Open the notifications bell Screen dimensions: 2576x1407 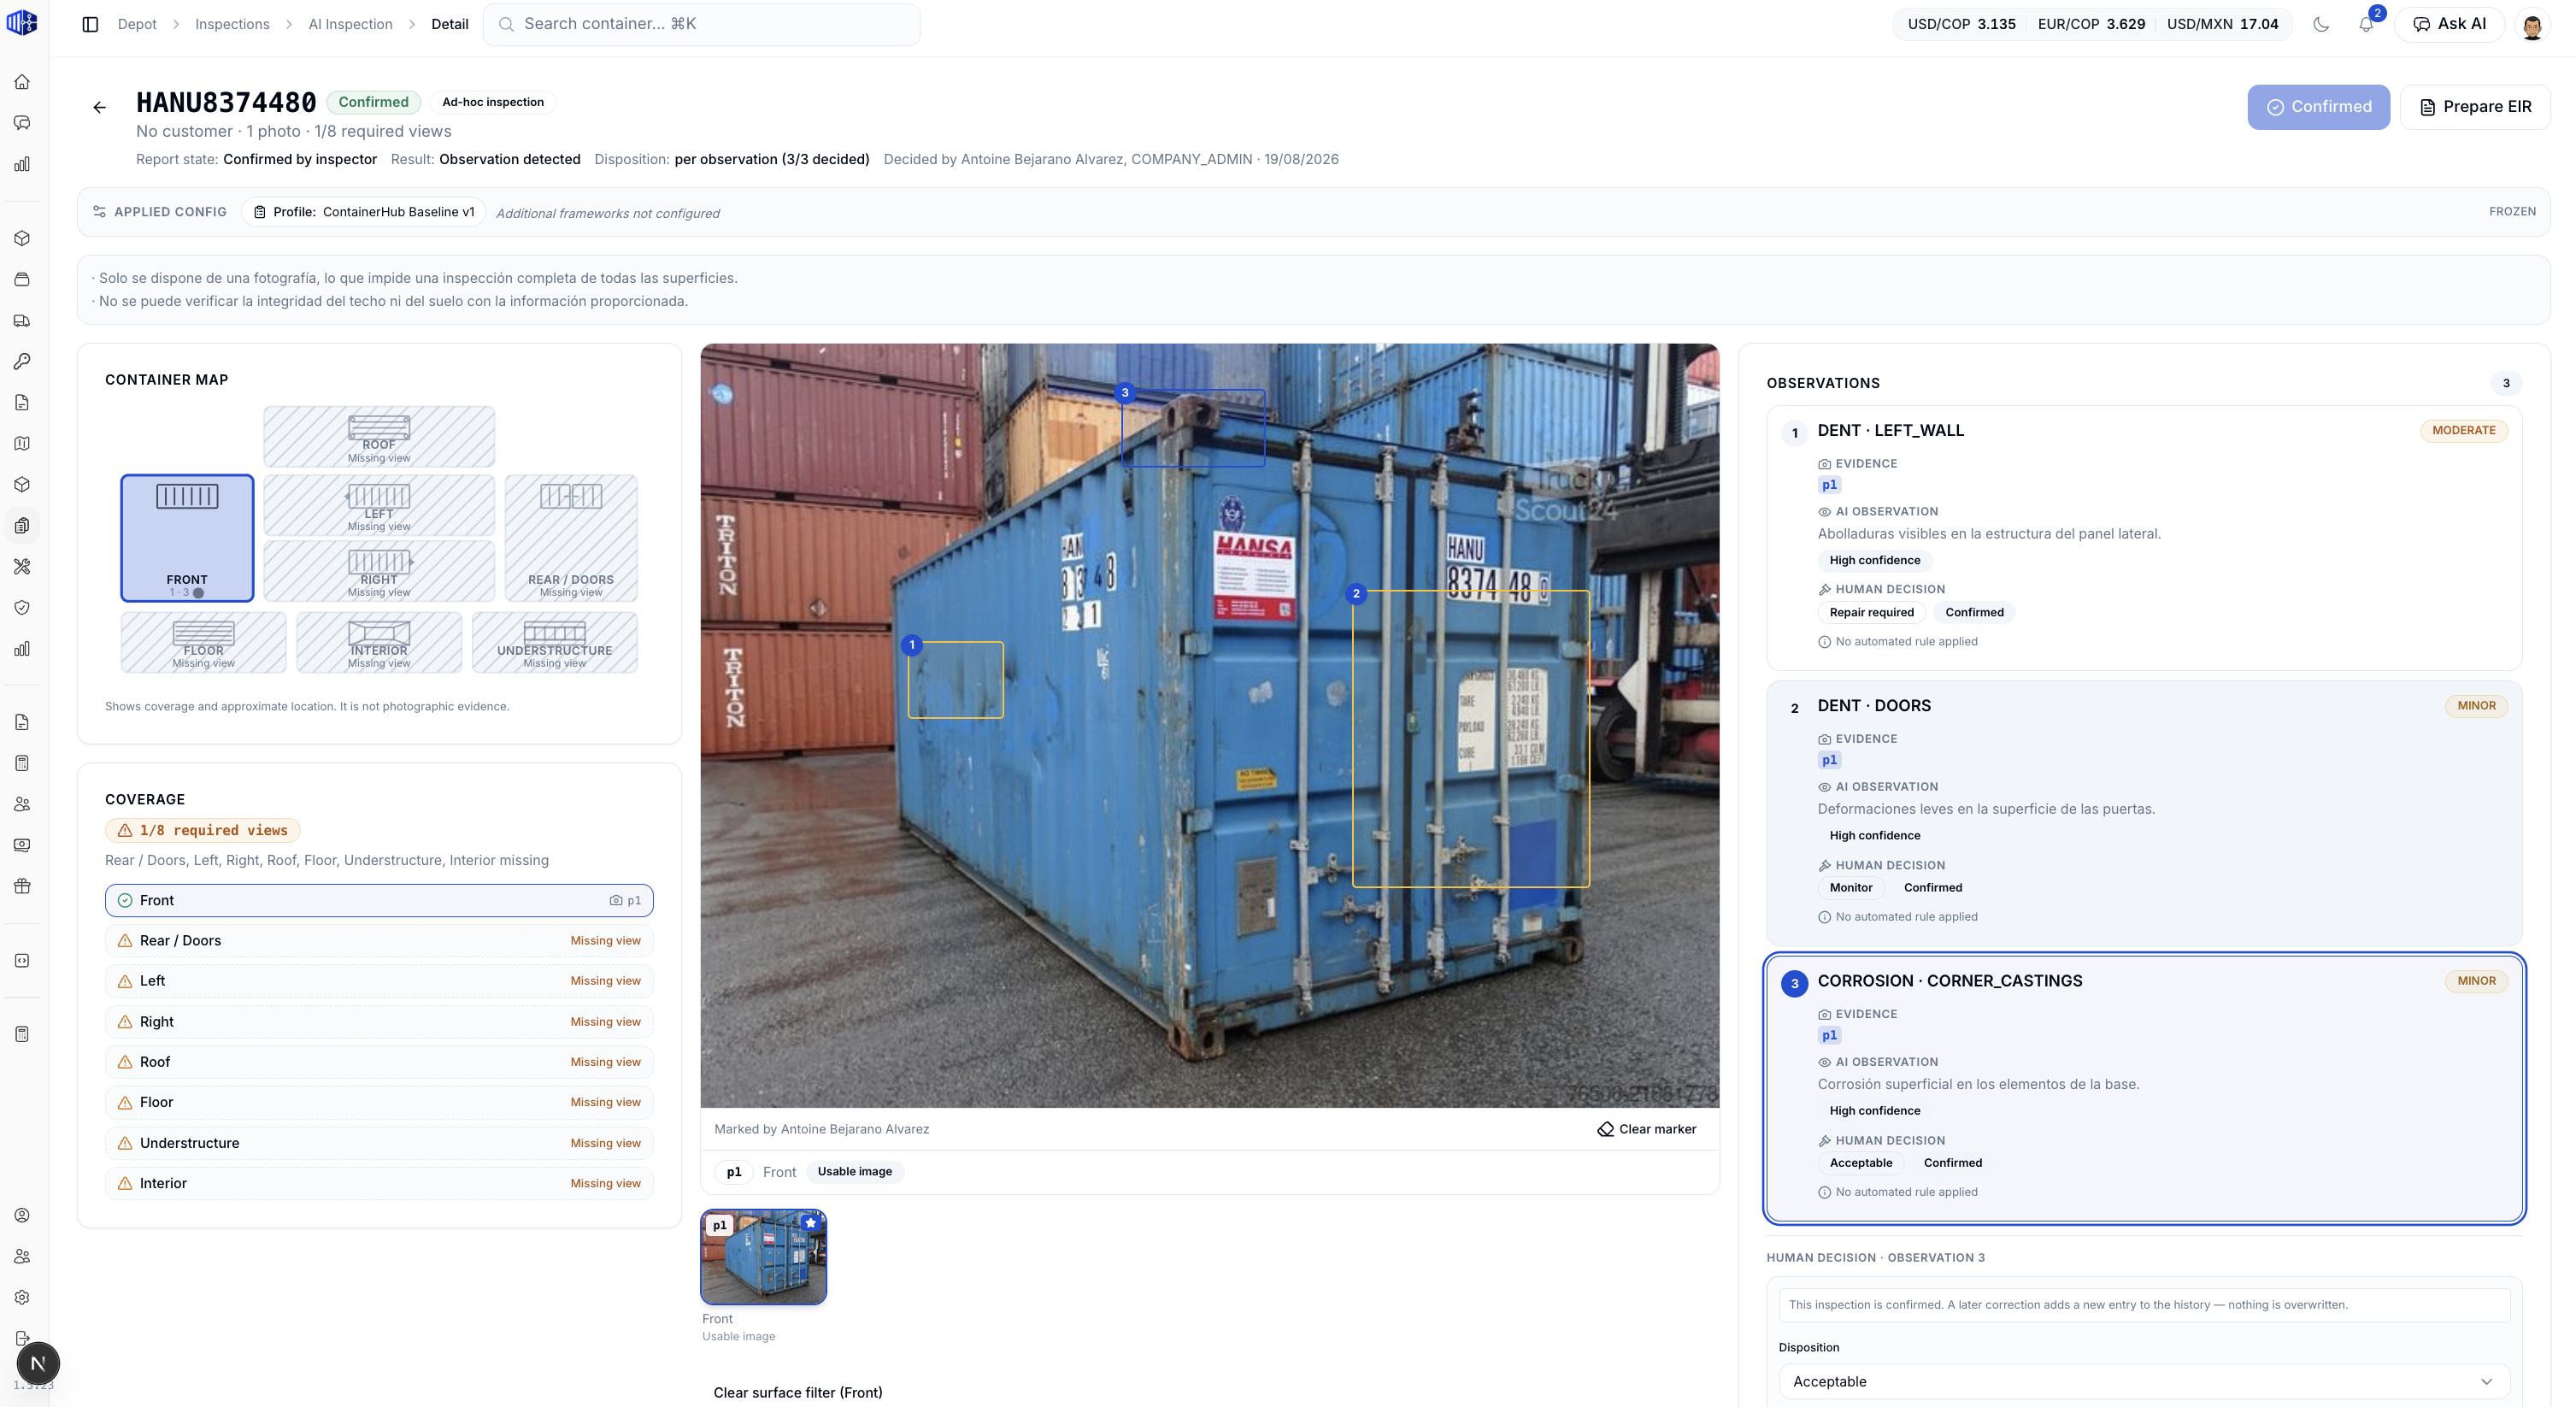[x=2366, y=24]
